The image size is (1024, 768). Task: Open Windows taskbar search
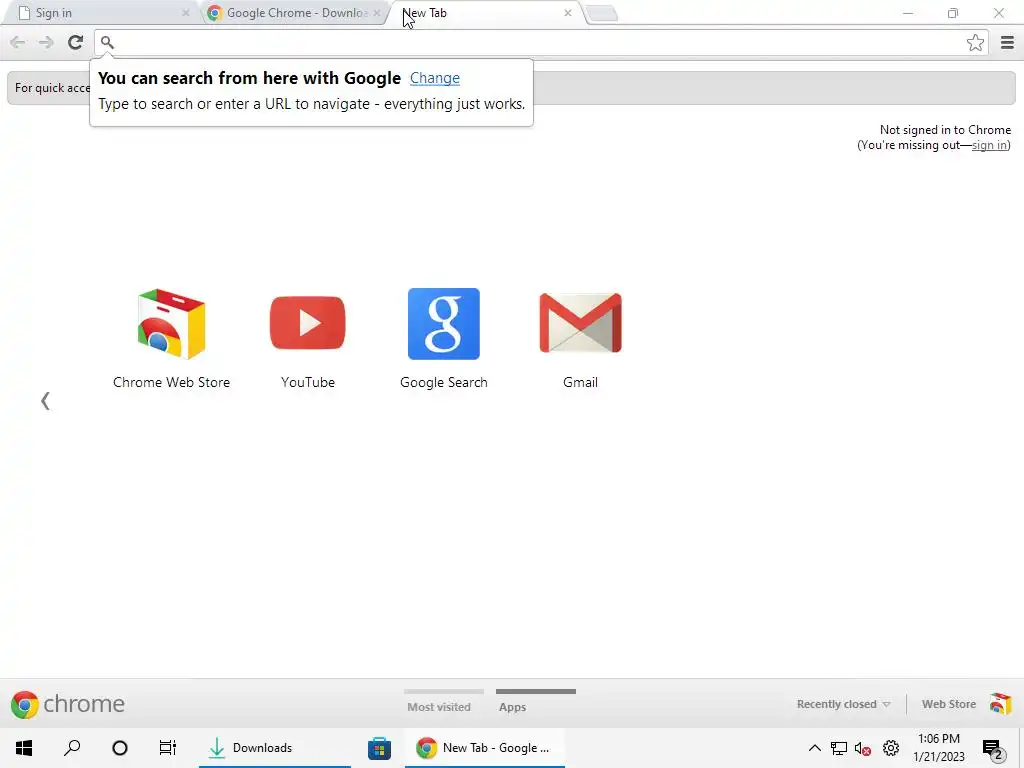[x=72, y=748]
